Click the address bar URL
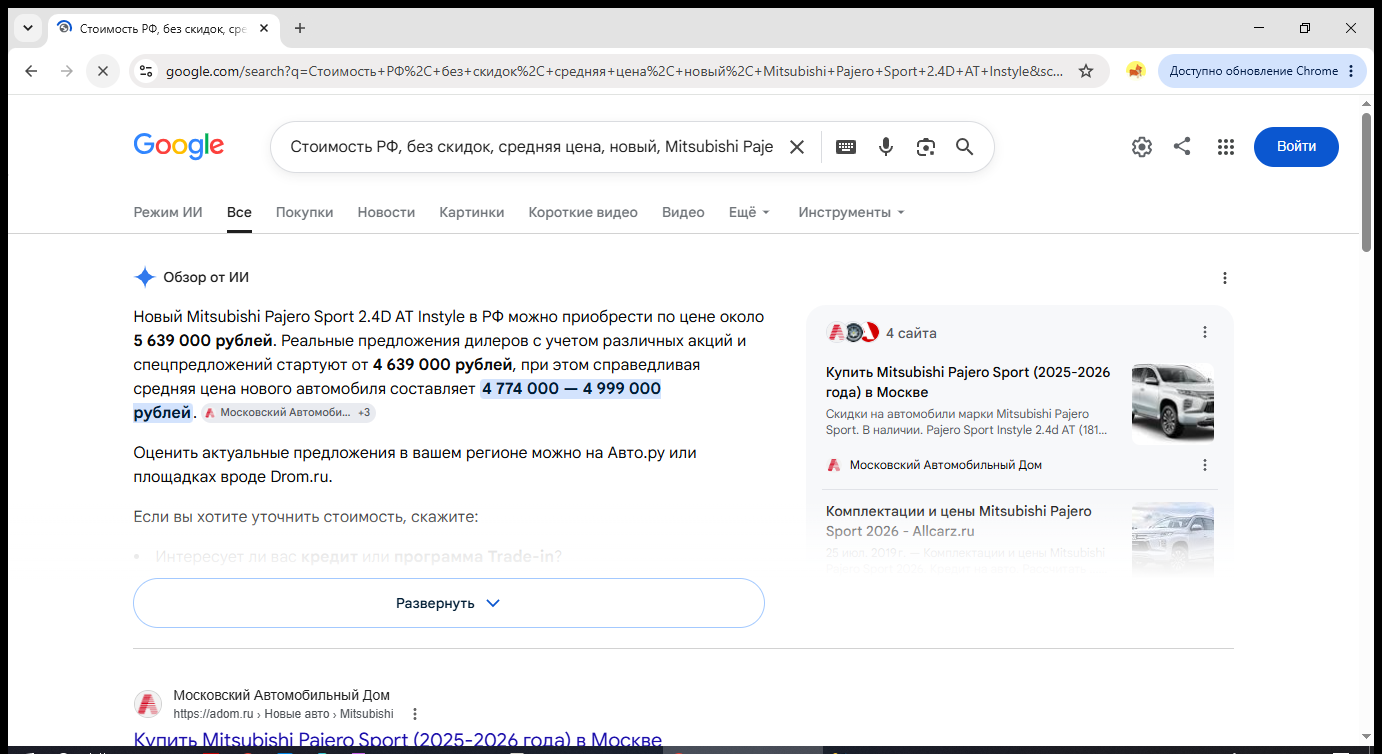 click(x=614, y=71)
